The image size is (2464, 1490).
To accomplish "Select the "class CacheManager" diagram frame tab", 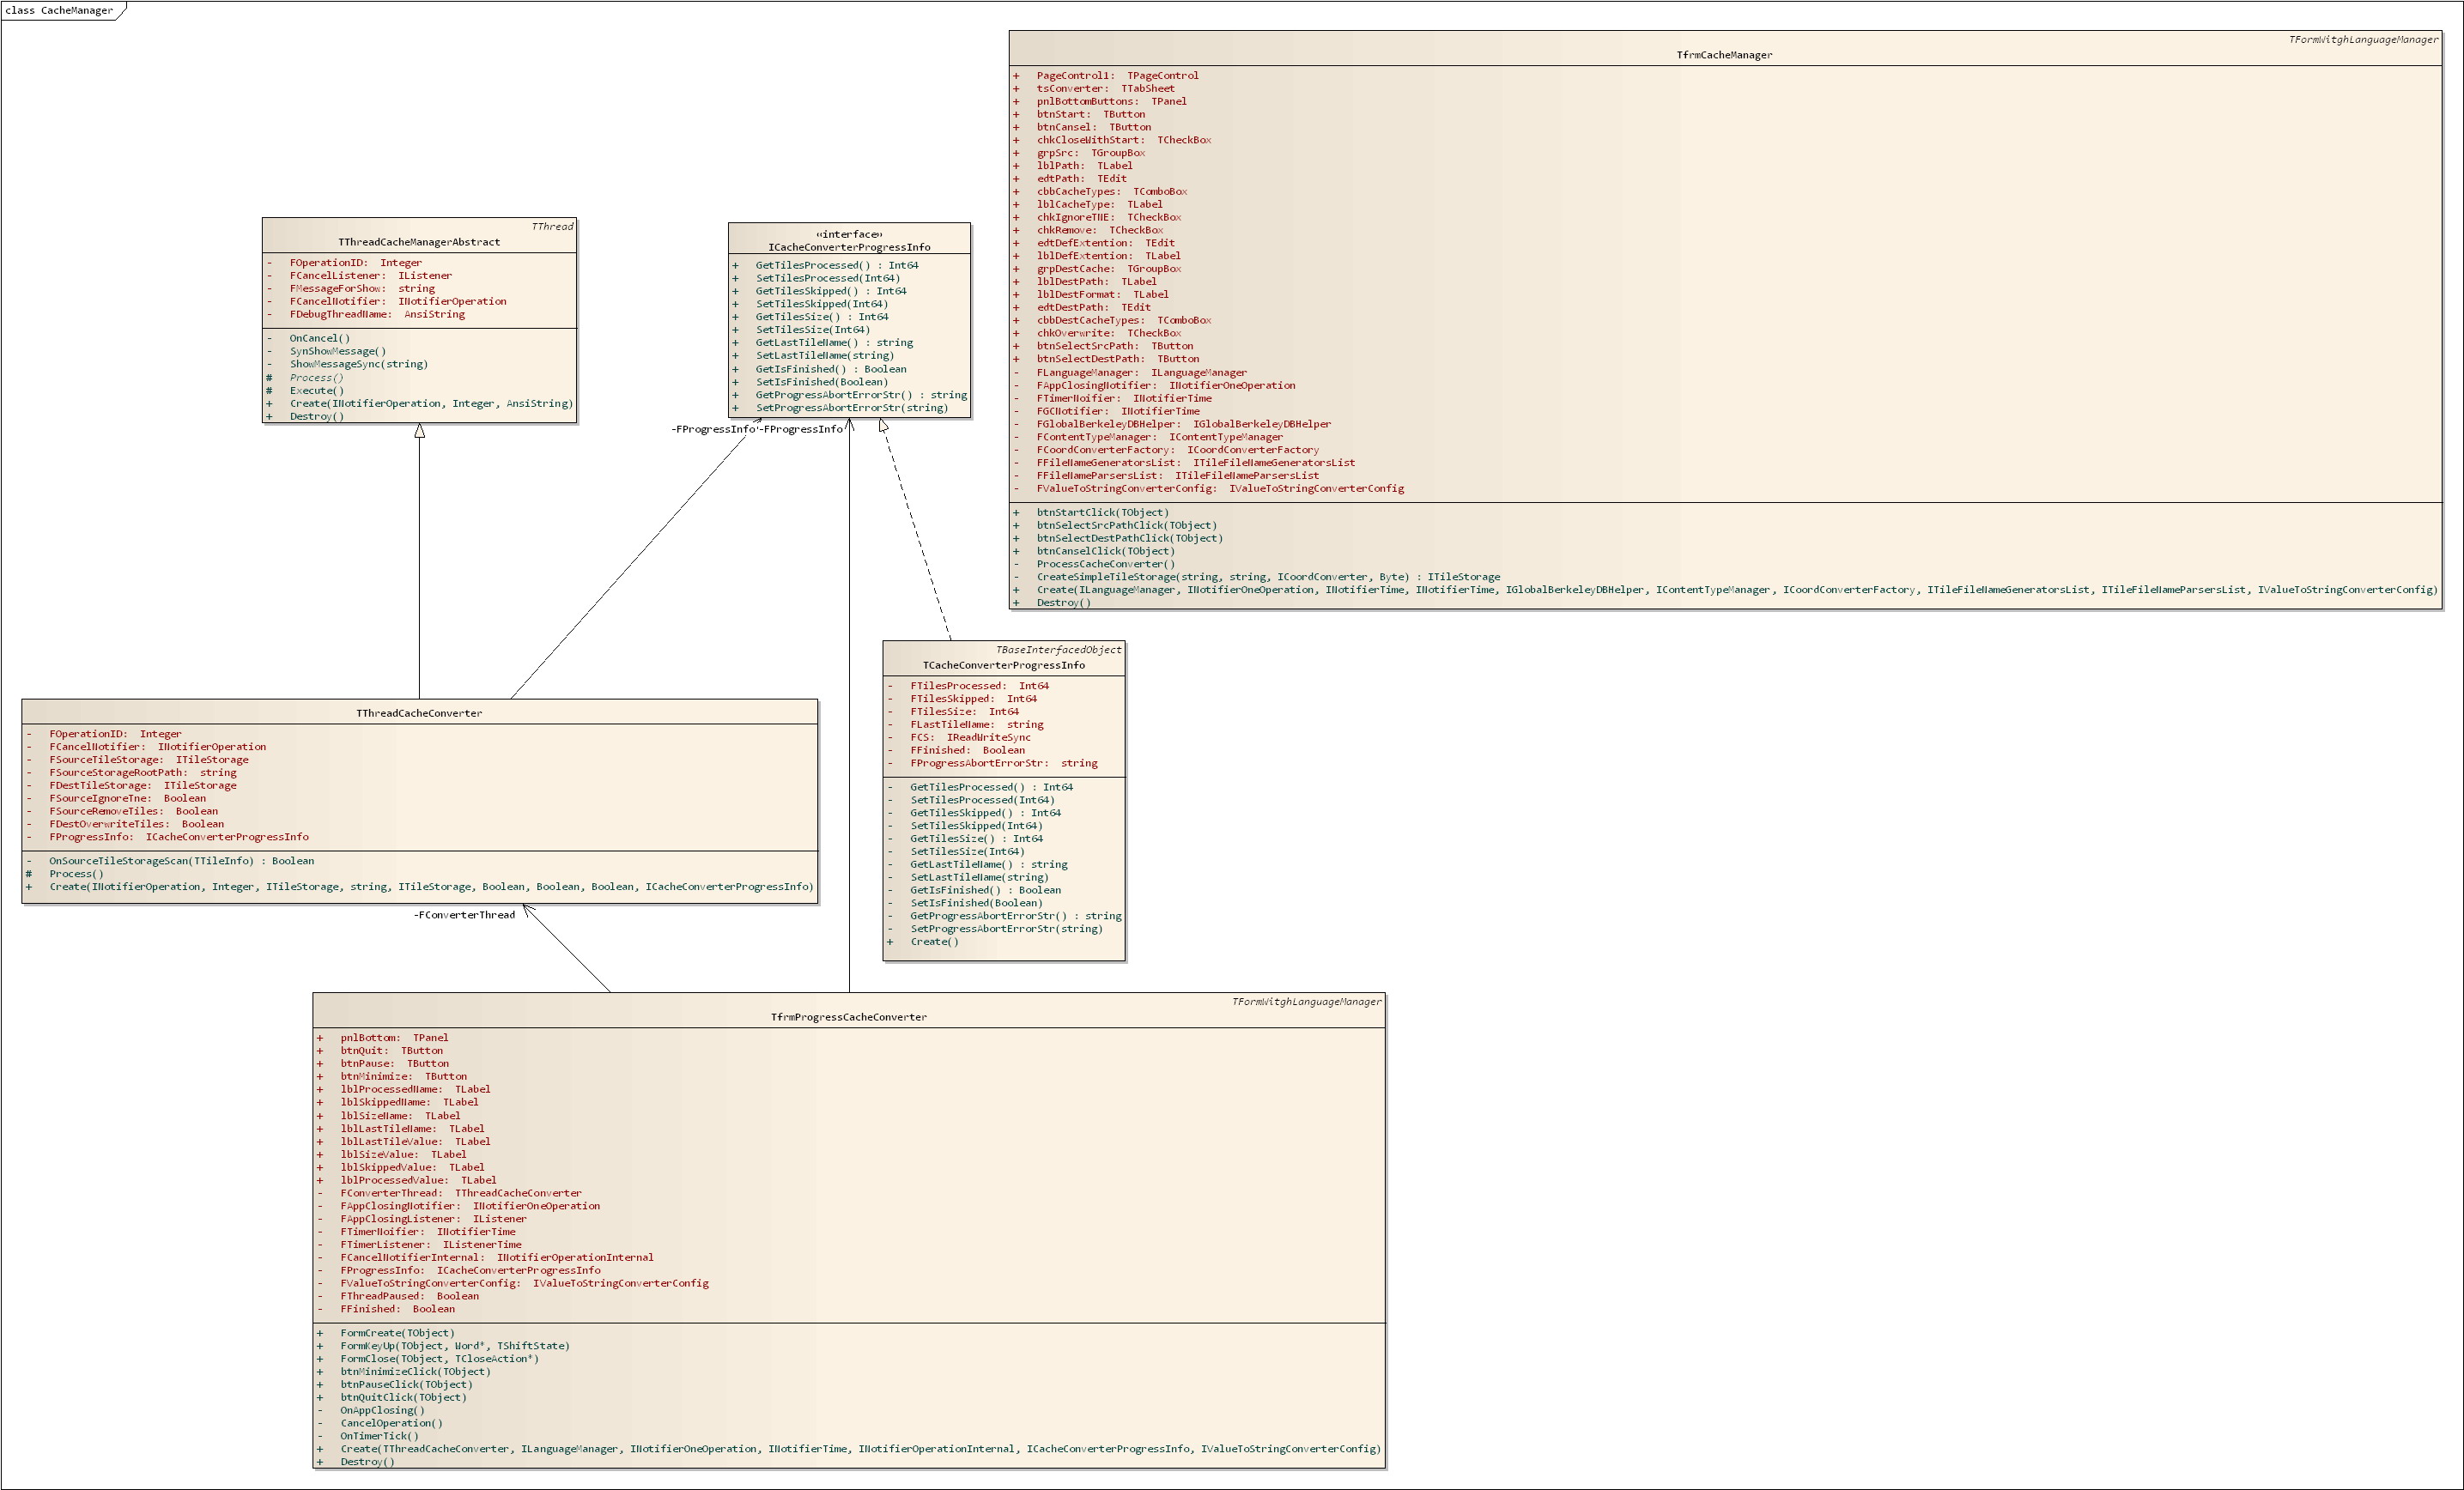I will (59, 10).
